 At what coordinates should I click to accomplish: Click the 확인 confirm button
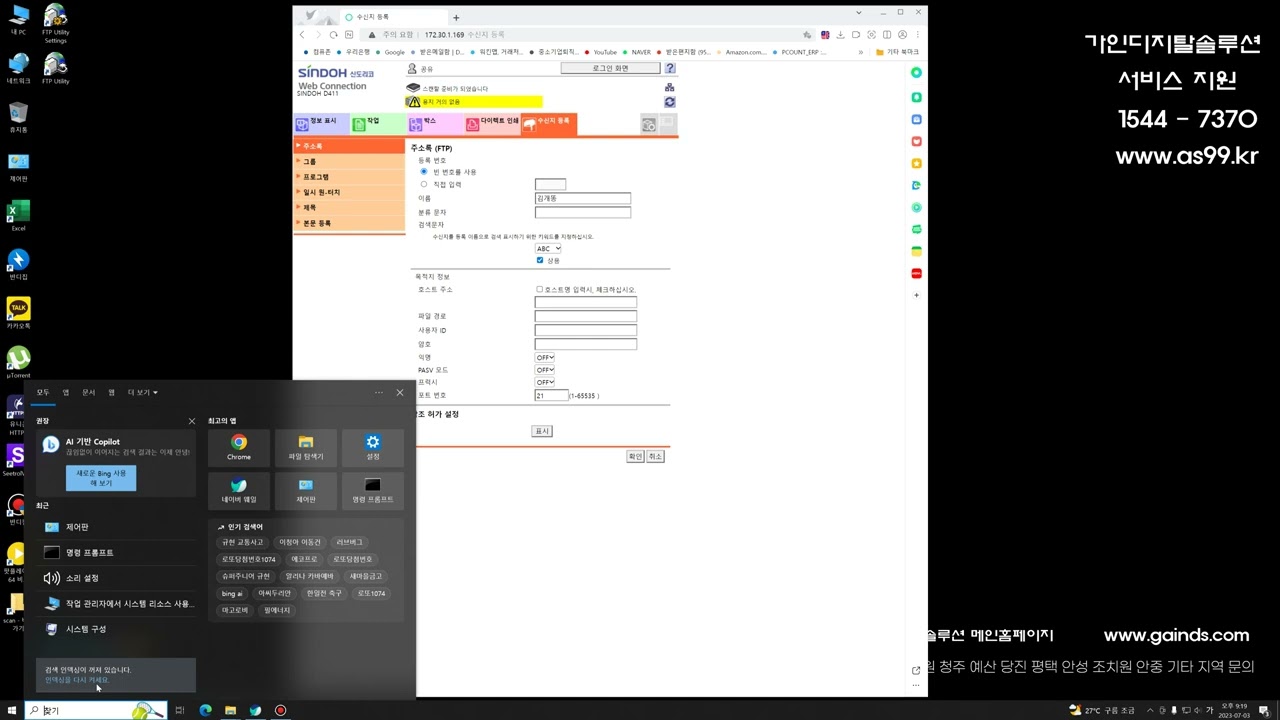635,456
